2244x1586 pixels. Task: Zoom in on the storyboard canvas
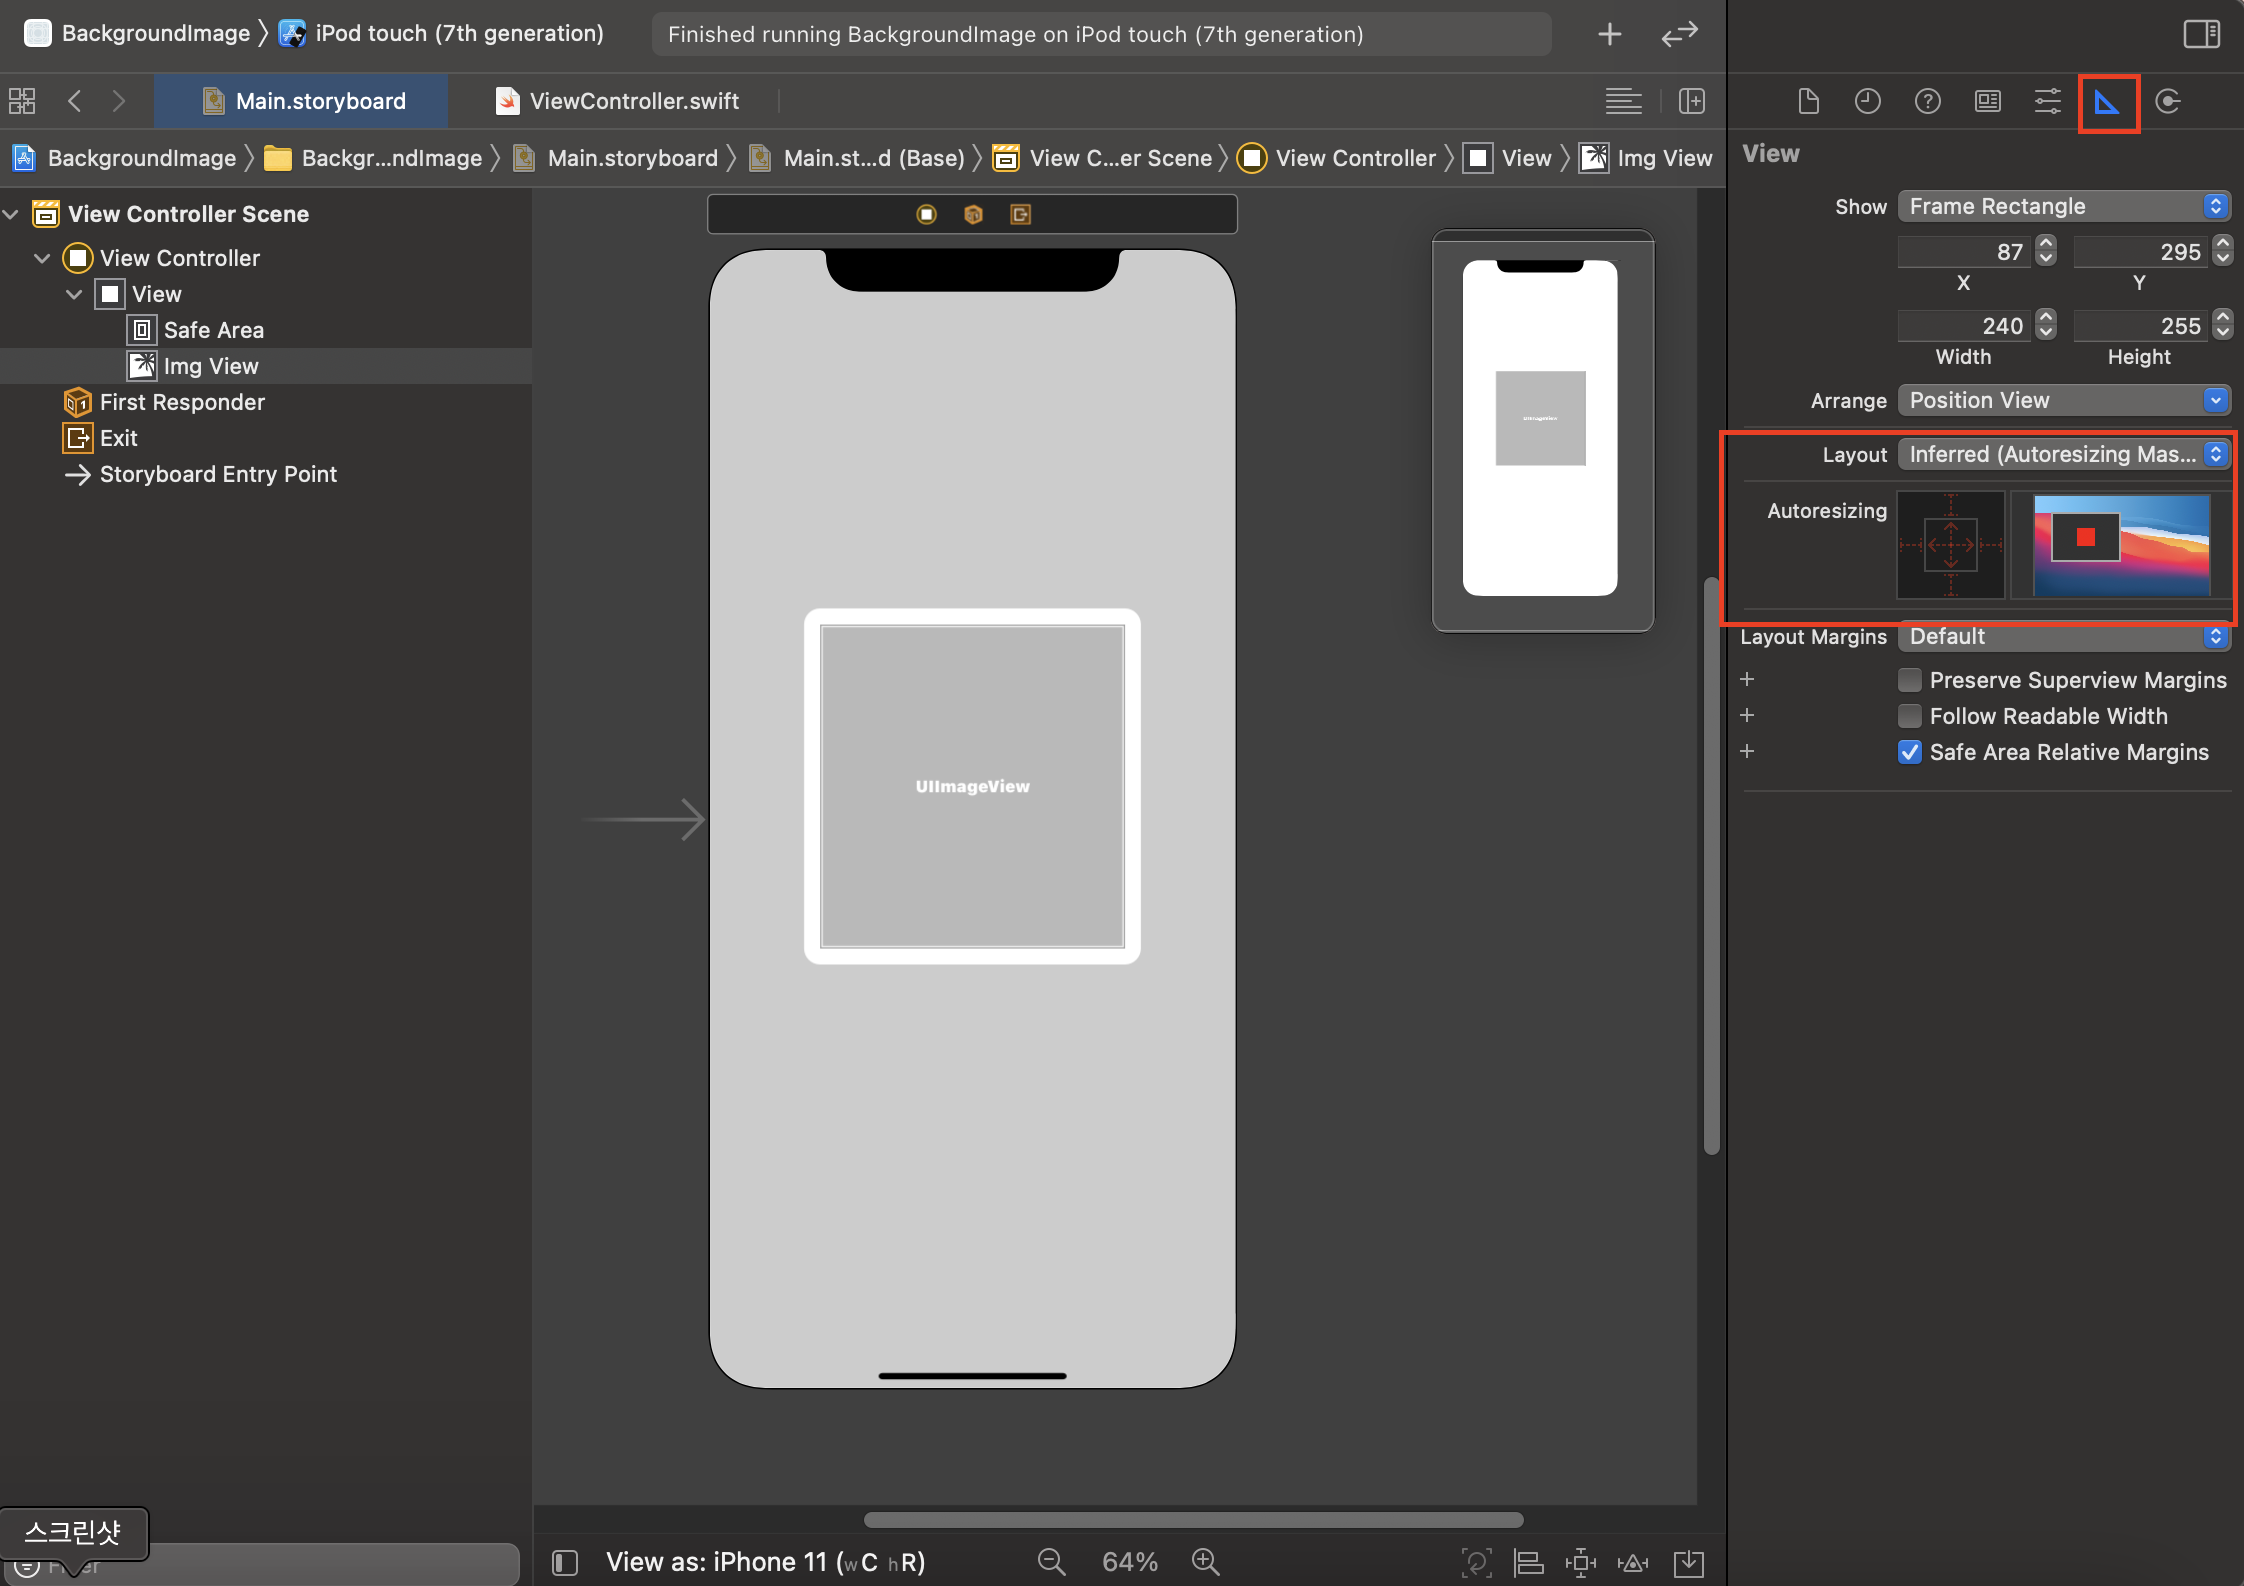click(x=1205, y=1561)
